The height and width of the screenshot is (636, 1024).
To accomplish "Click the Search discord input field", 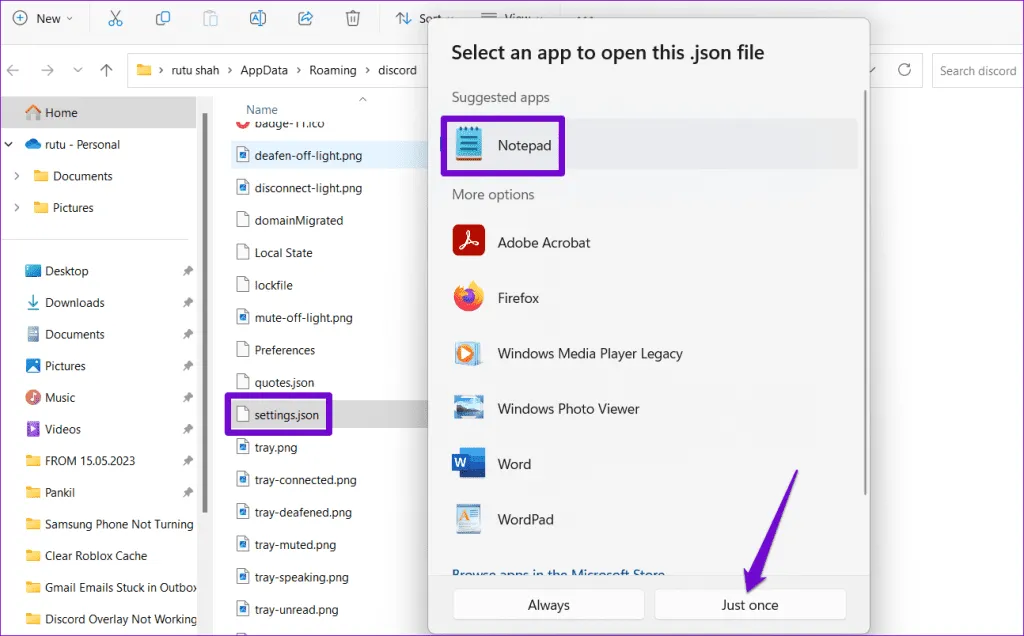I will 976,70.
